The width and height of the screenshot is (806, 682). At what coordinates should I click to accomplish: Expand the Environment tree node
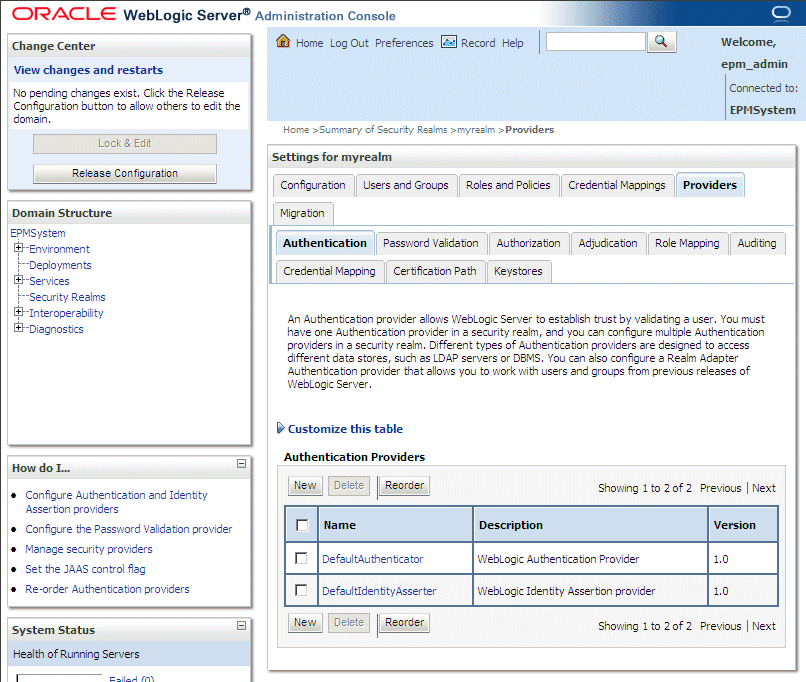pyautogui.click(x=19, y=248)
